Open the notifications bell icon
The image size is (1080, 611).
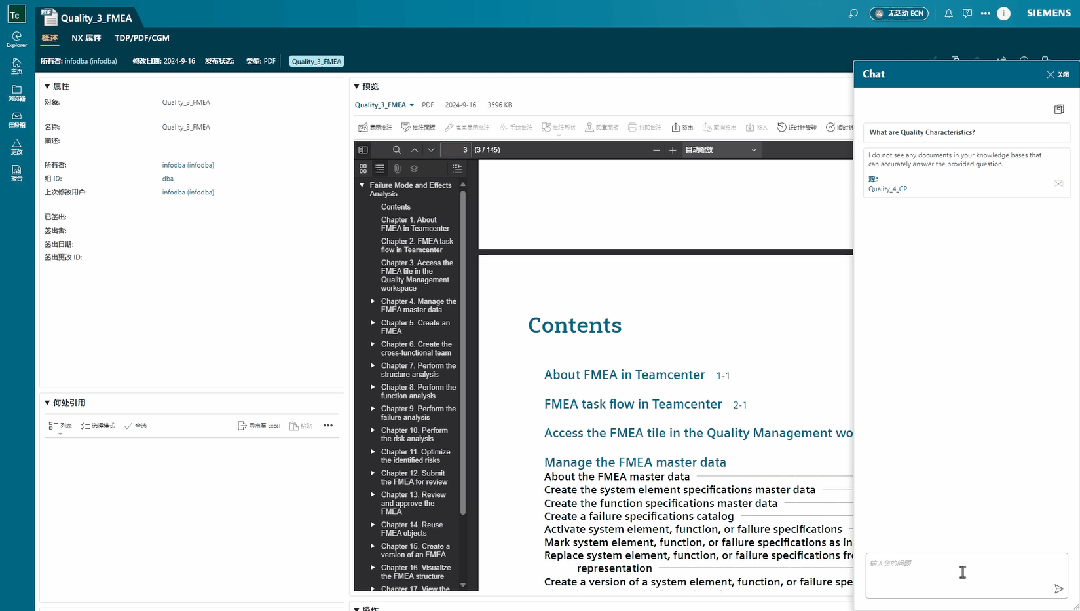[948, 13]
